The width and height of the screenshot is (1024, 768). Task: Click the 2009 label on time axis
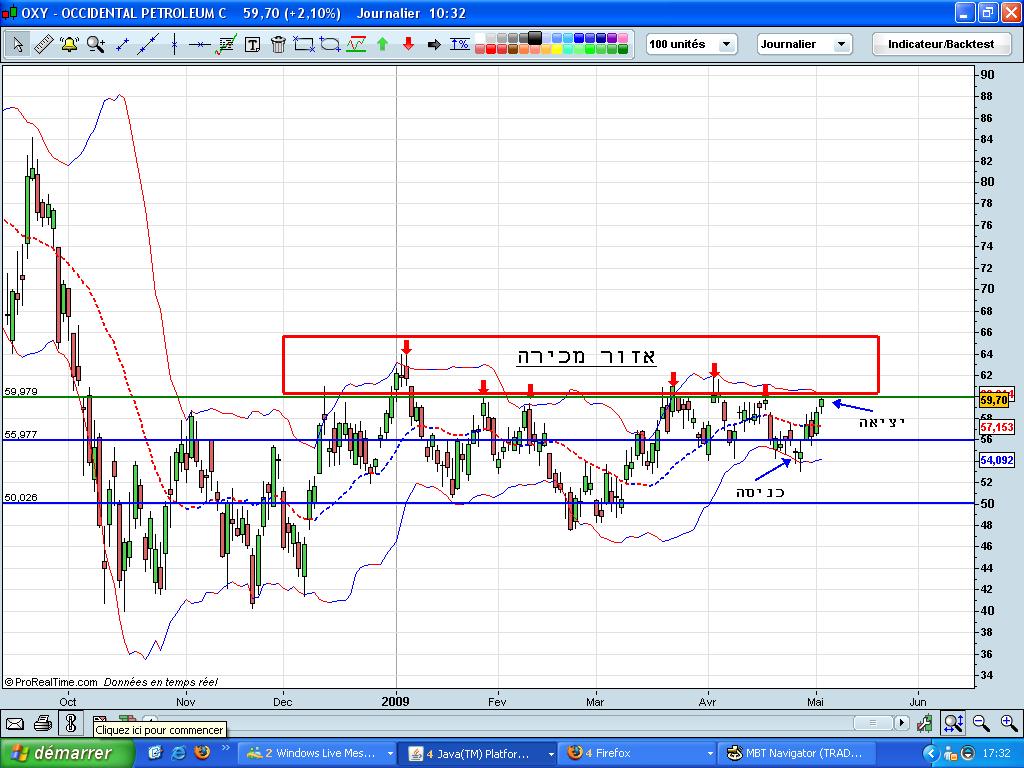(396, 701)
